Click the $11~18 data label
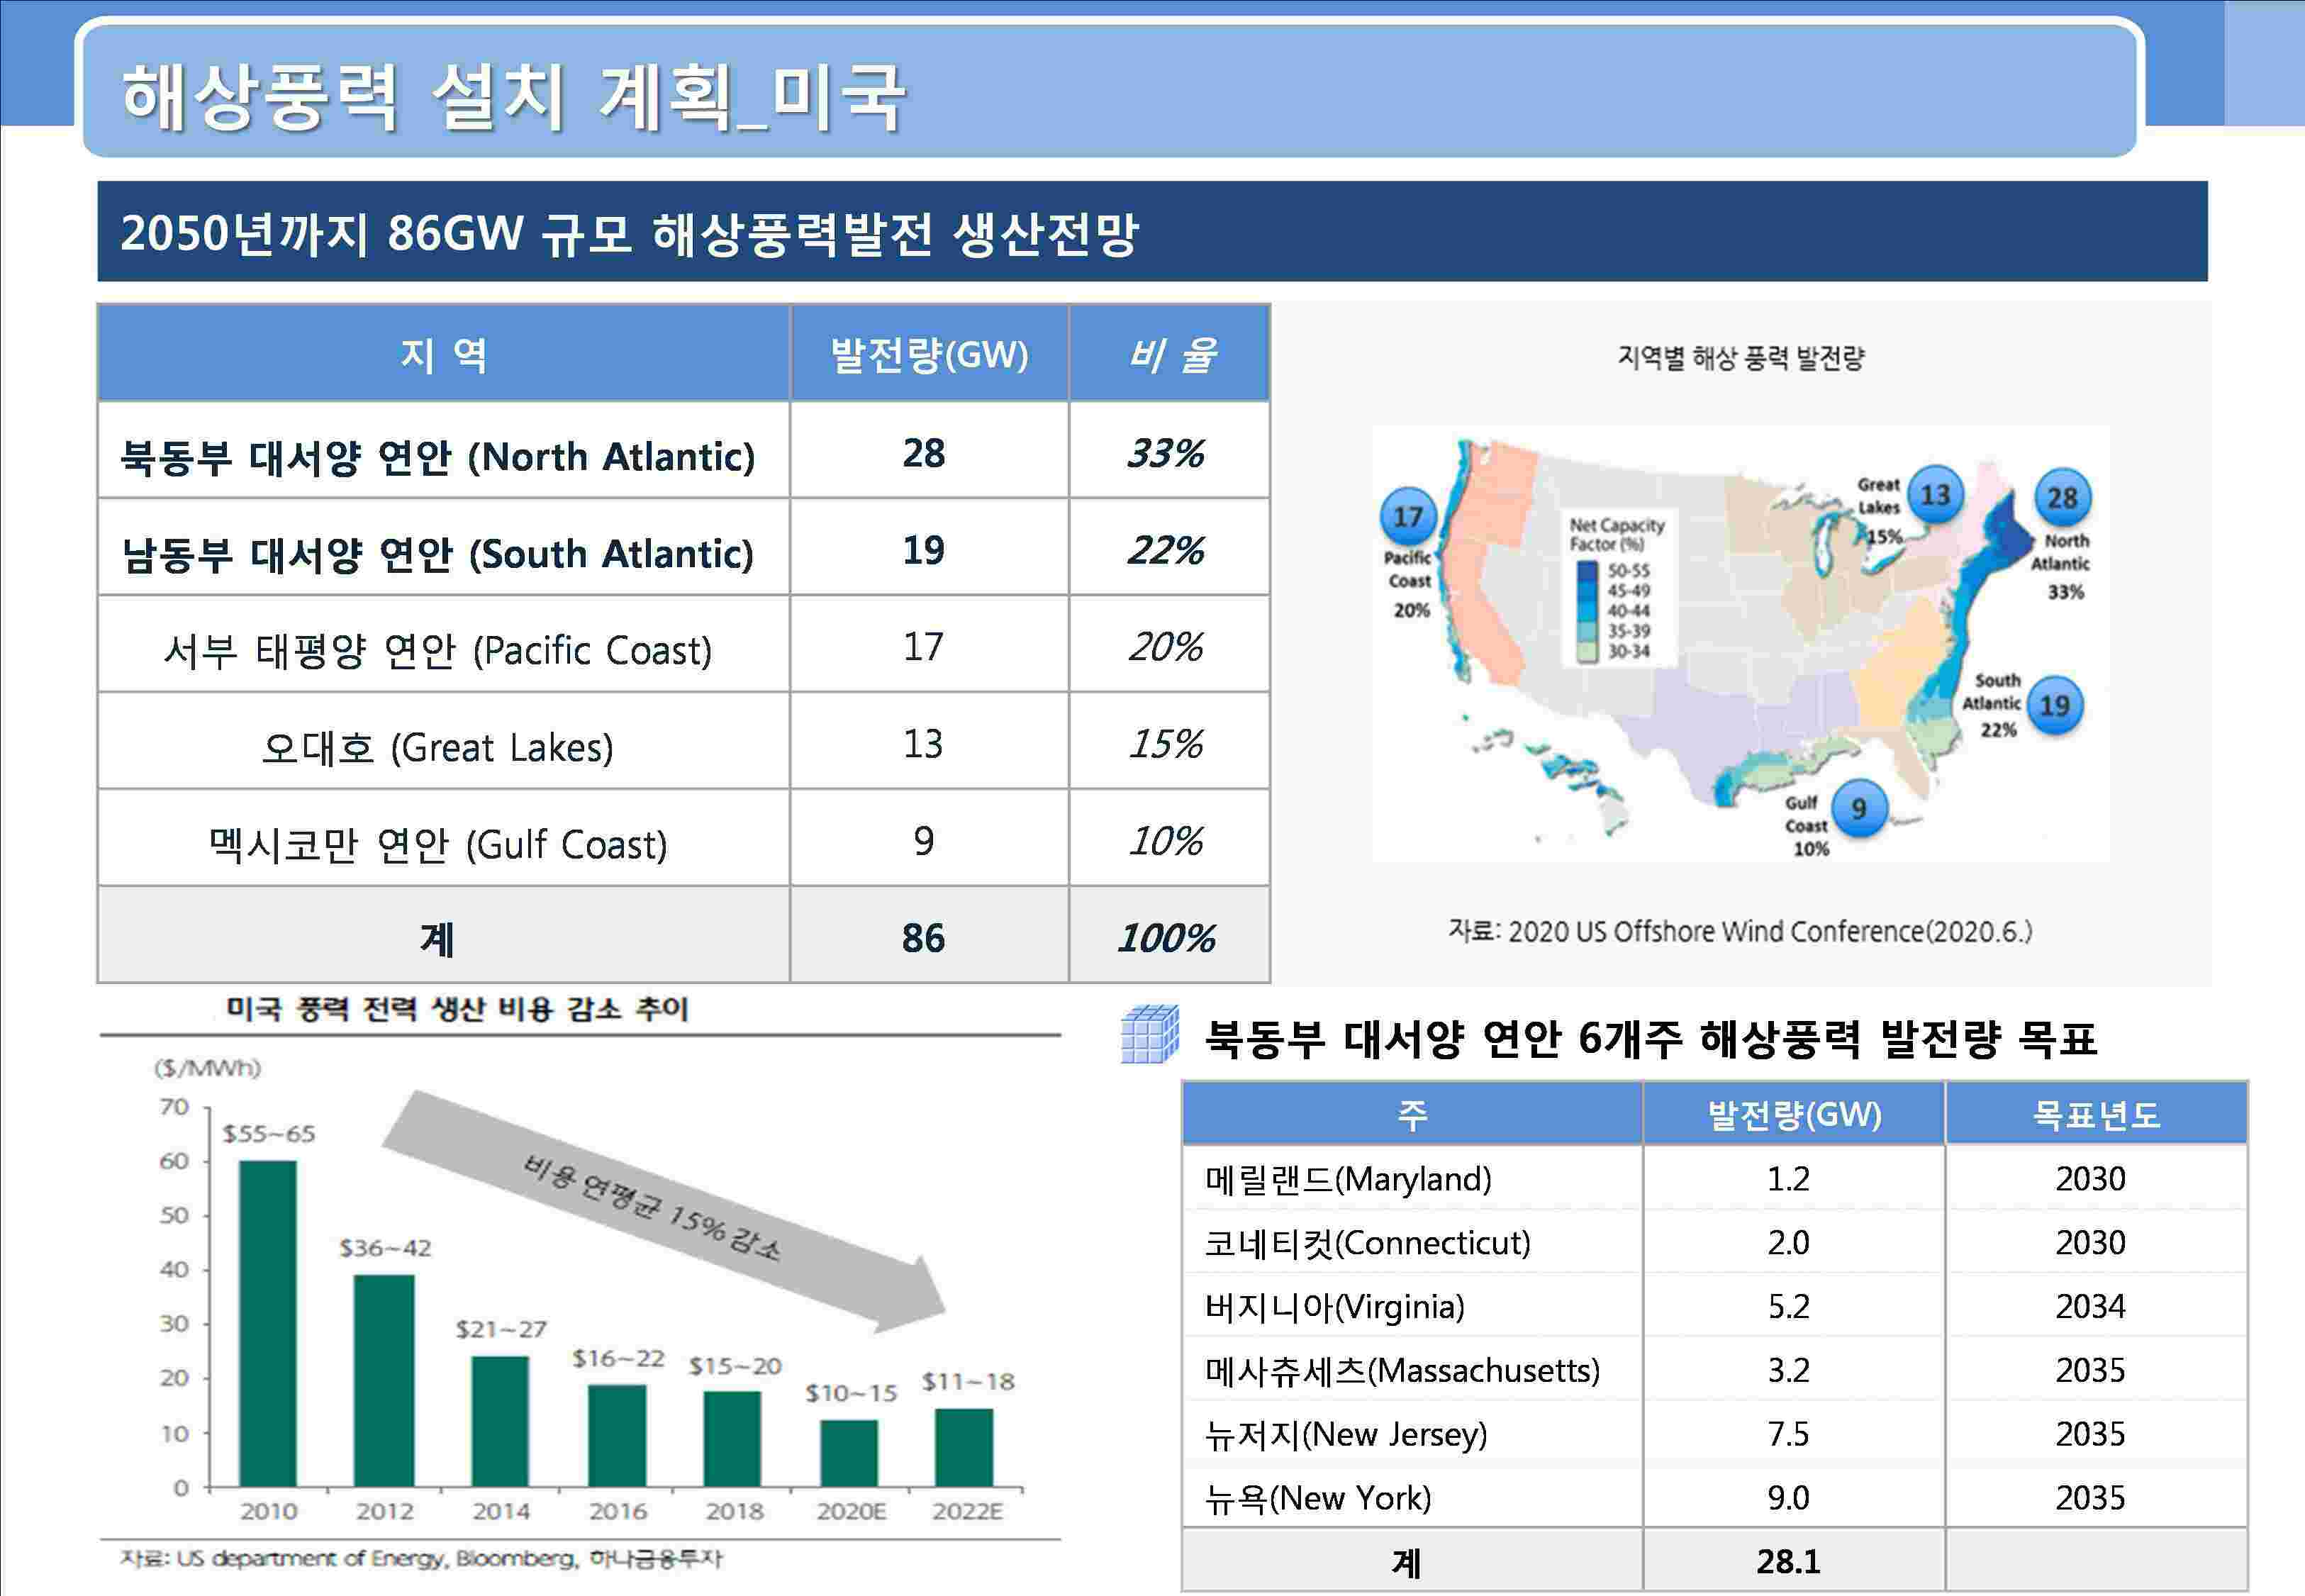The width and height of the screenshot is (2305, 1596). coord(968,1382)
